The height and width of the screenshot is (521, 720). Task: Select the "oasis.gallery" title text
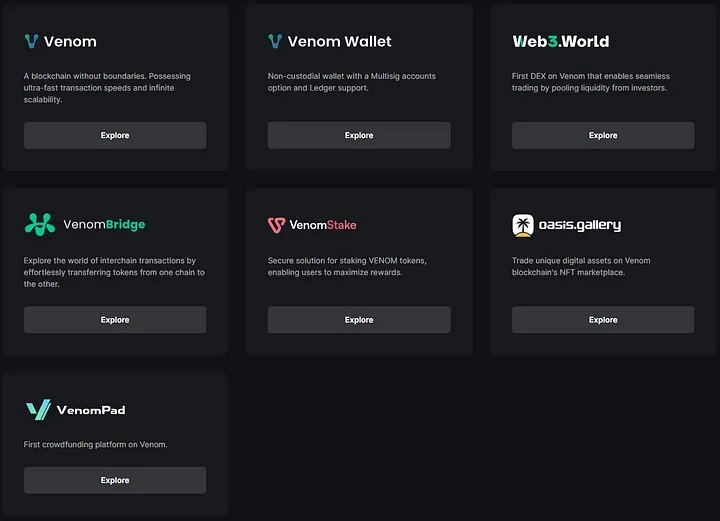579,225
